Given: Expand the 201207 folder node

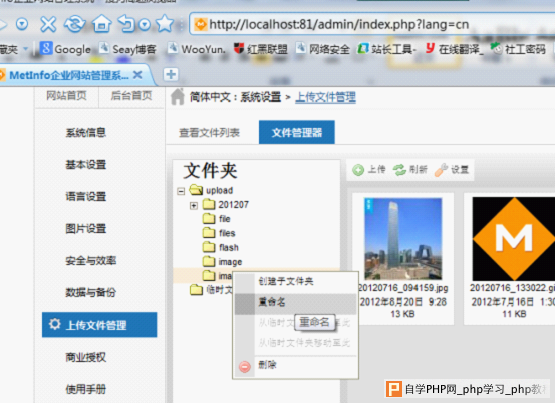Looking at the screenshot, I should [x=194, y=206].
